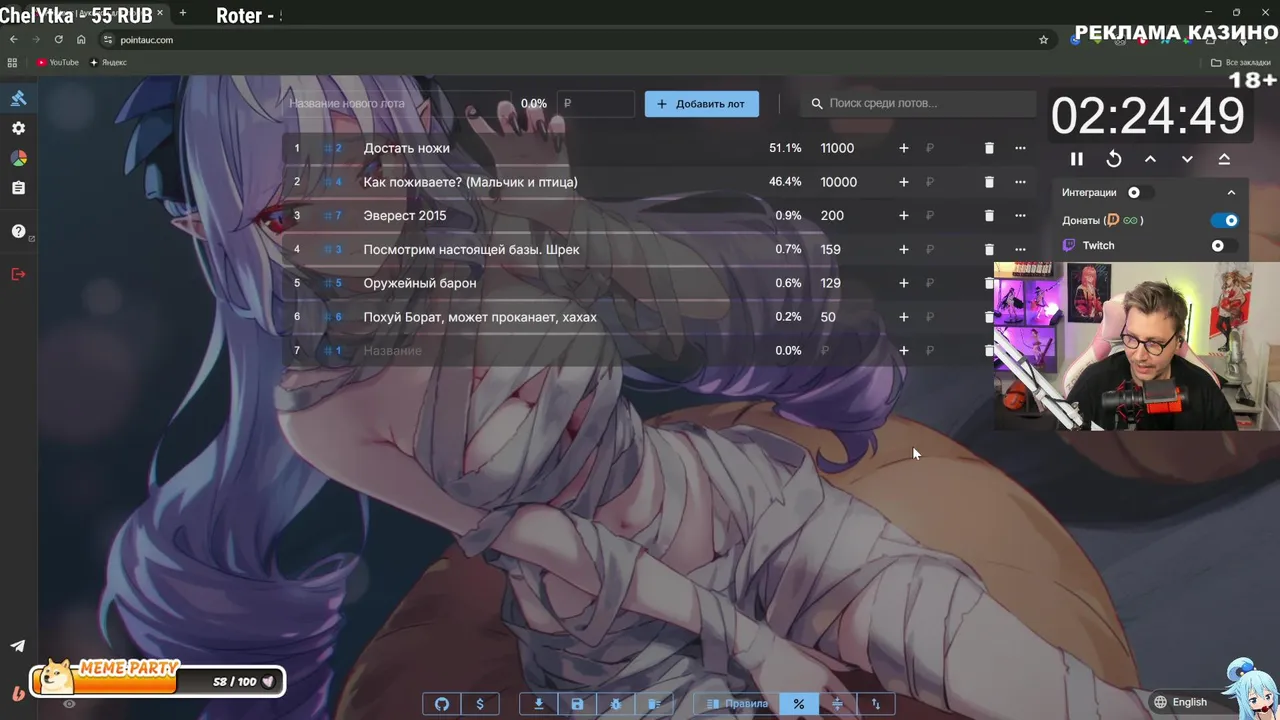
Task: Click the Meme Party 58/100 progress bar
Action: [158, 681]
